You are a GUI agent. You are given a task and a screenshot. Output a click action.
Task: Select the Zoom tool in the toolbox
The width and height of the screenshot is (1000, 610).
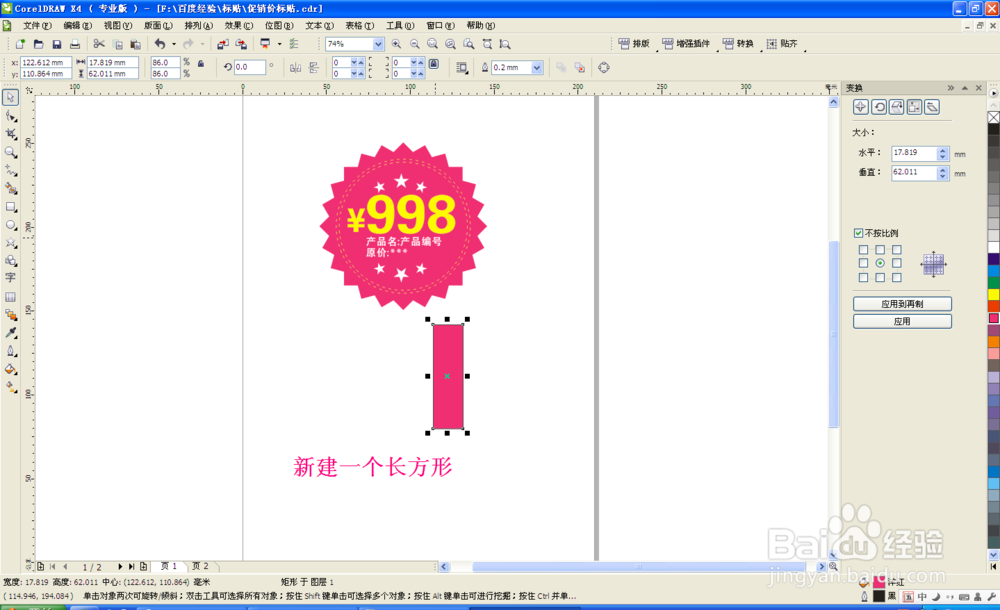click(x=11, y=150)
